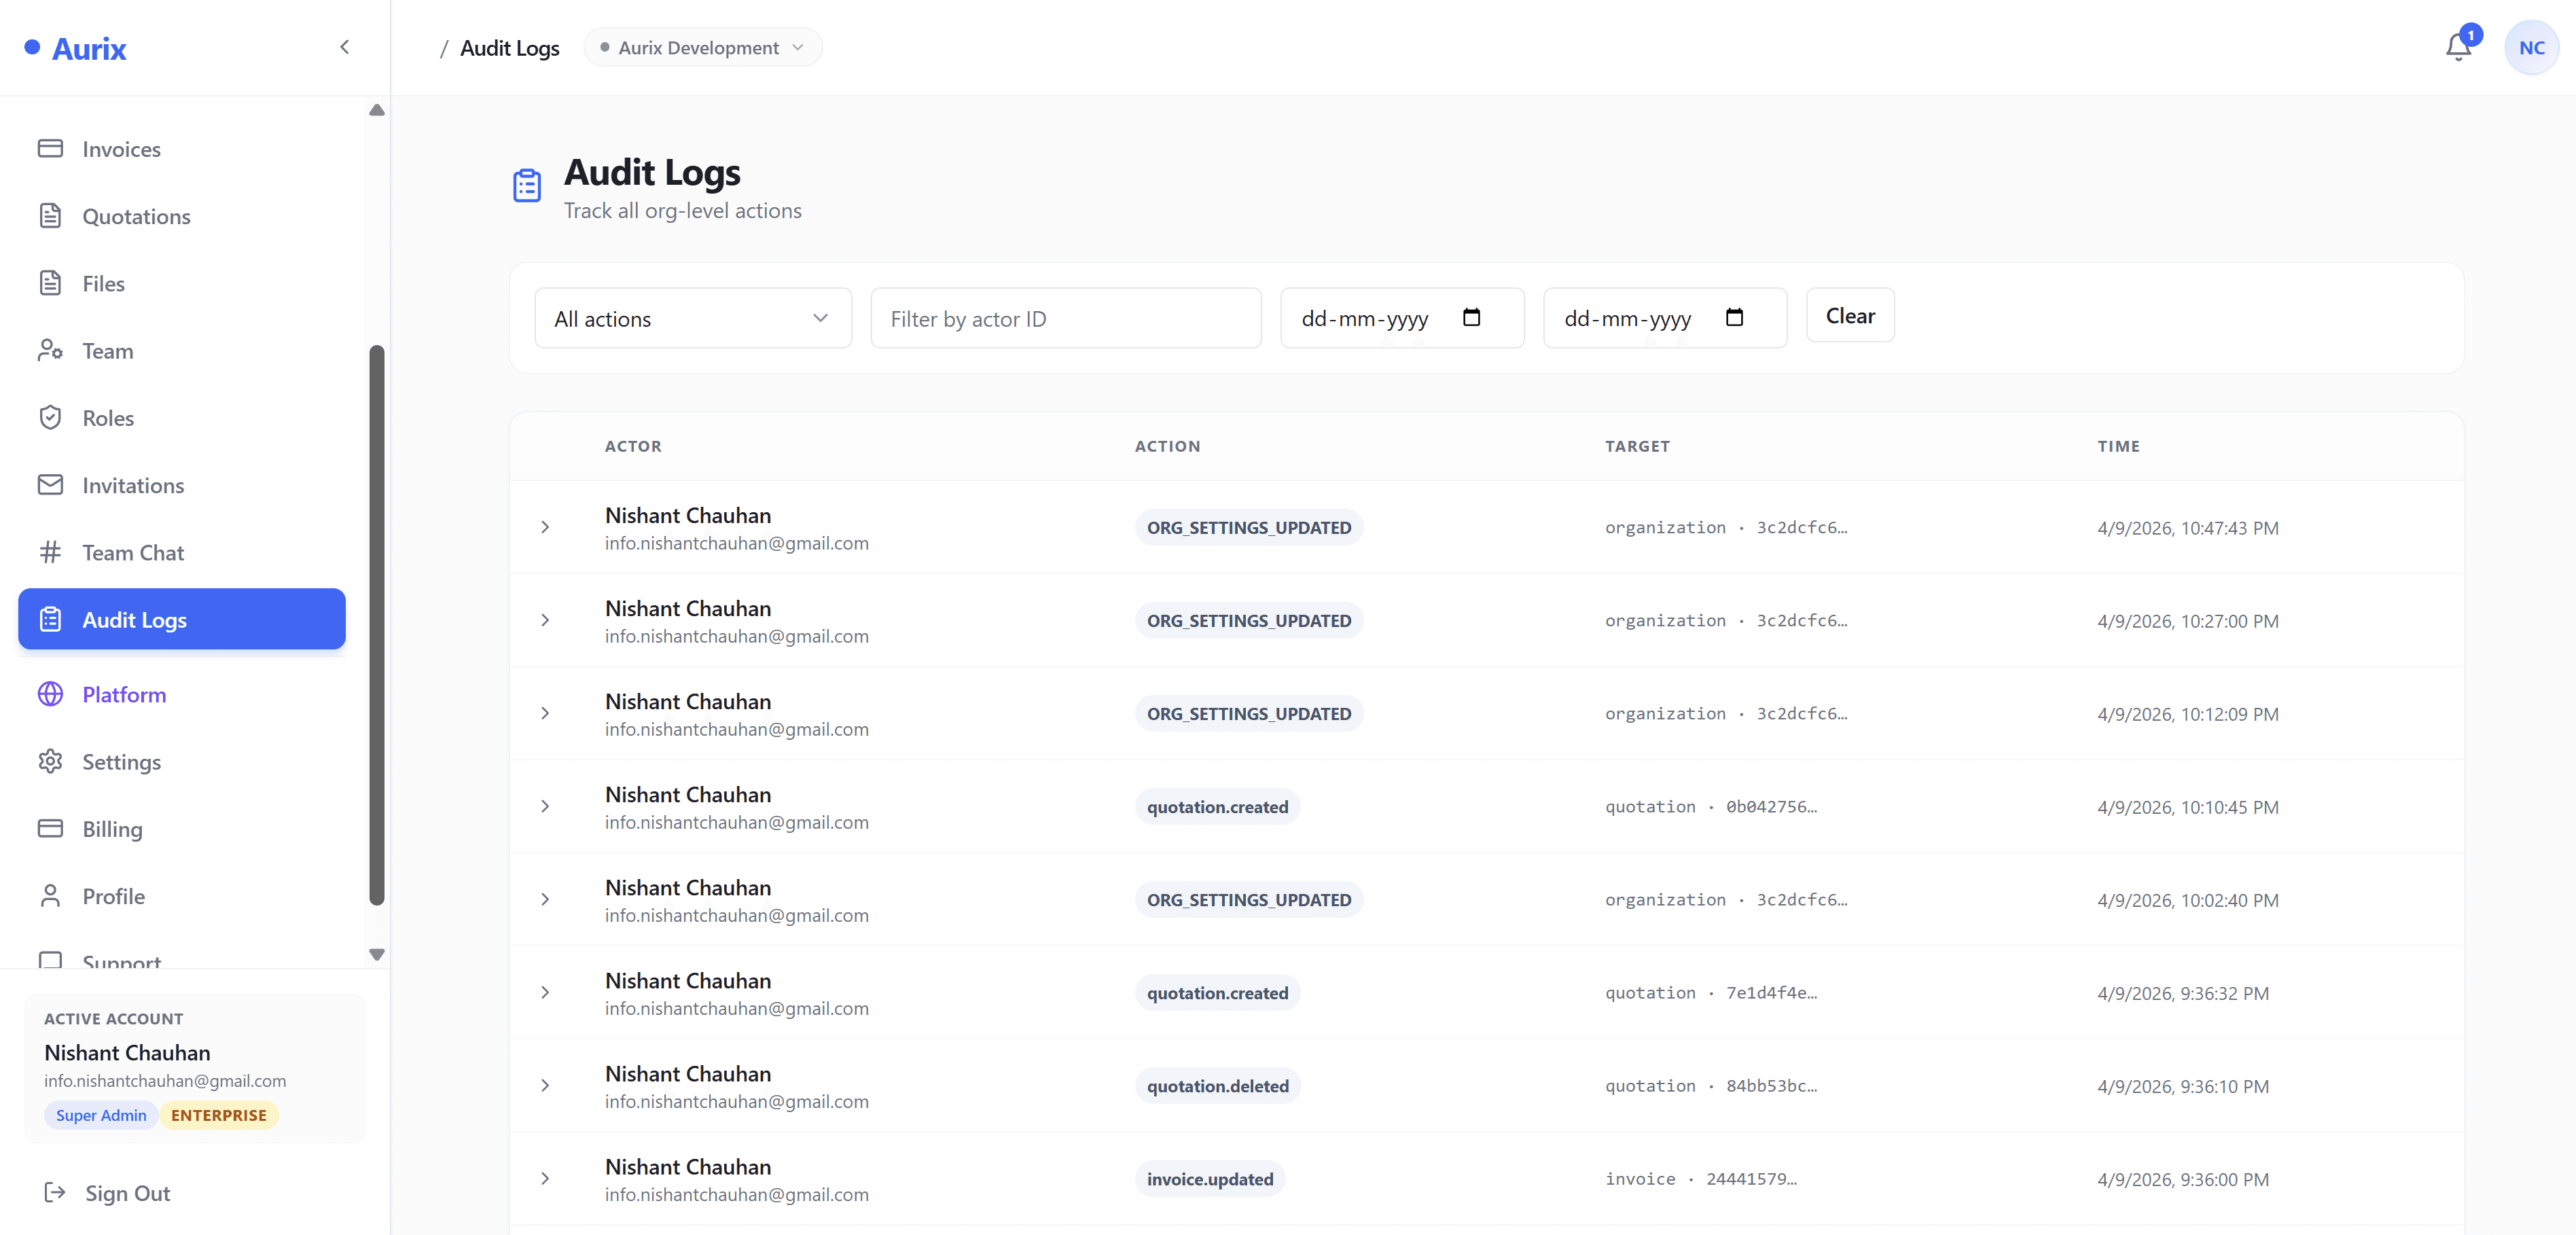This screenshot has width=2576, height=1235.
Task: Click the Team users icon
Action: (50, 350)
